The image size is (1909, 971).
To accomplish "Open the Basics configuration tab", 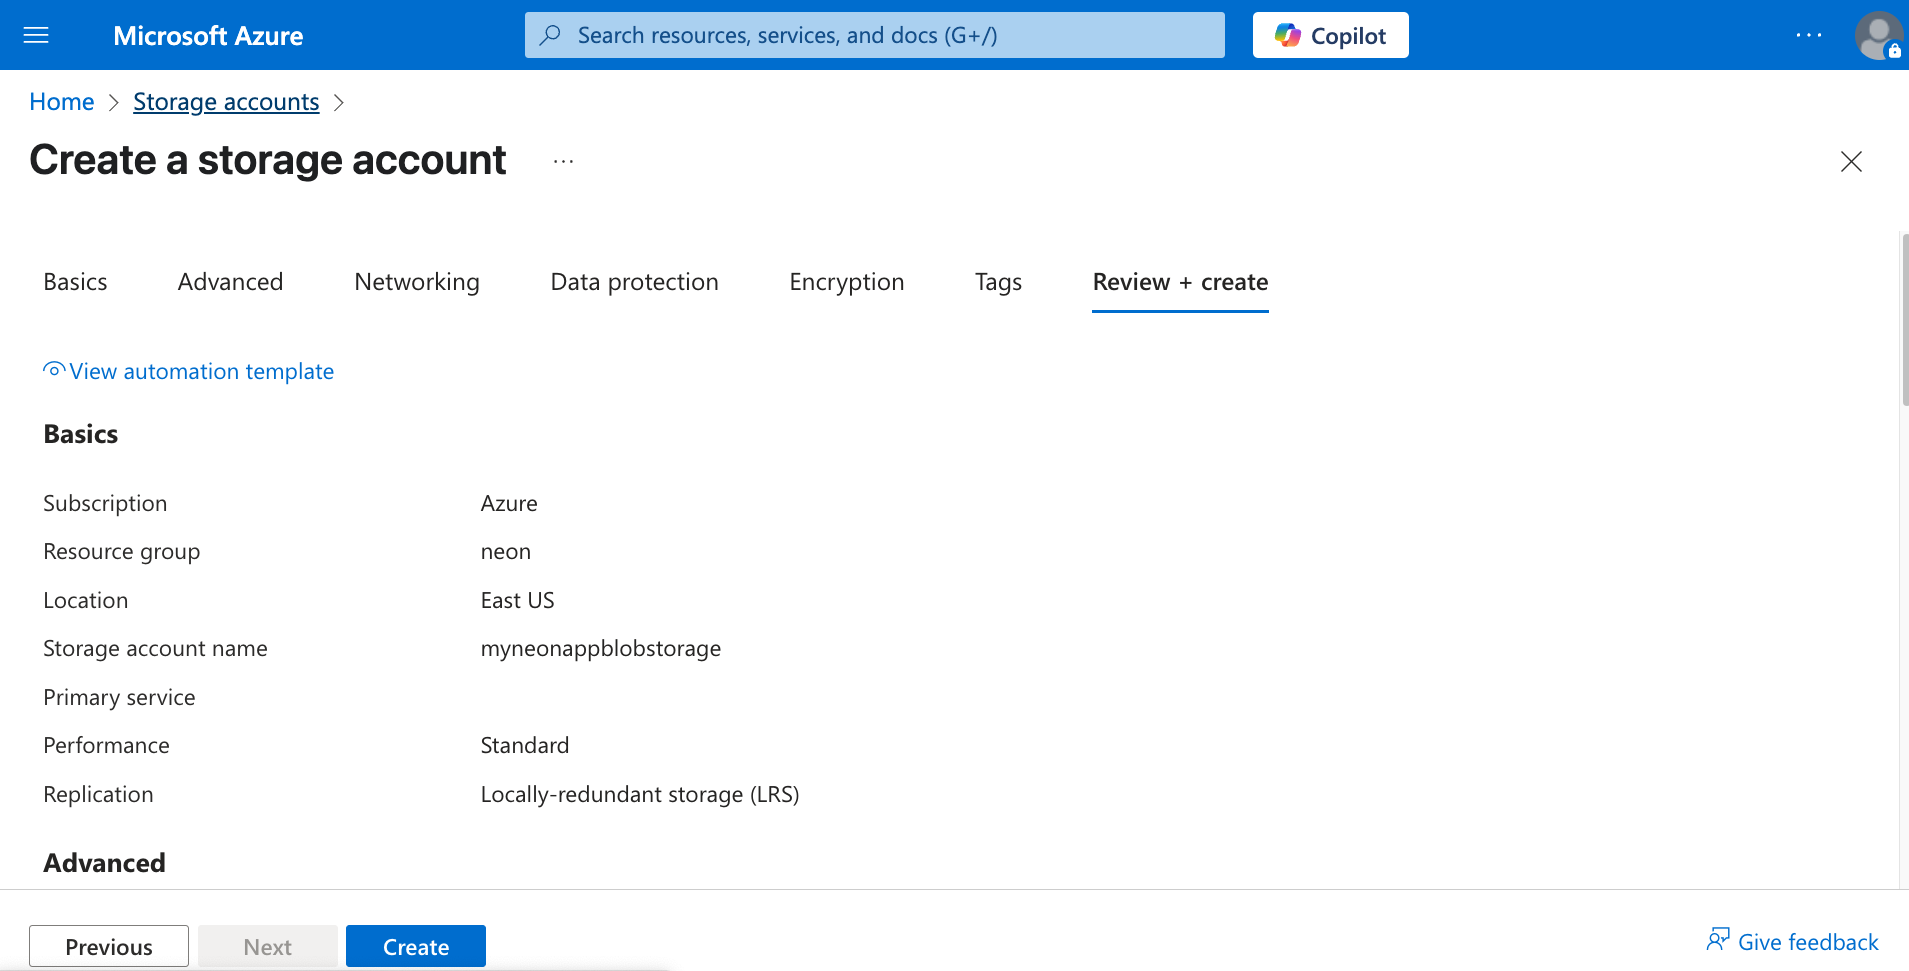I will 75,282.
